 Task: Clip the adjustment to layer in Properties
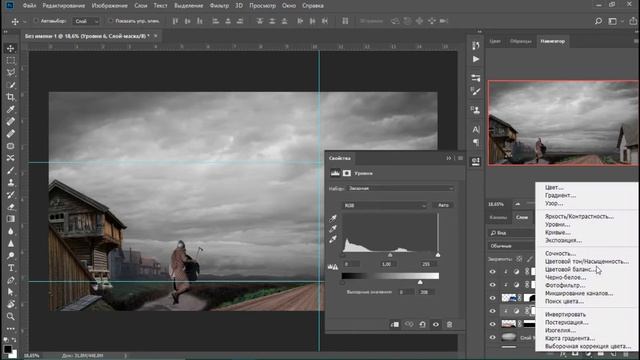(x=395, y=324)
